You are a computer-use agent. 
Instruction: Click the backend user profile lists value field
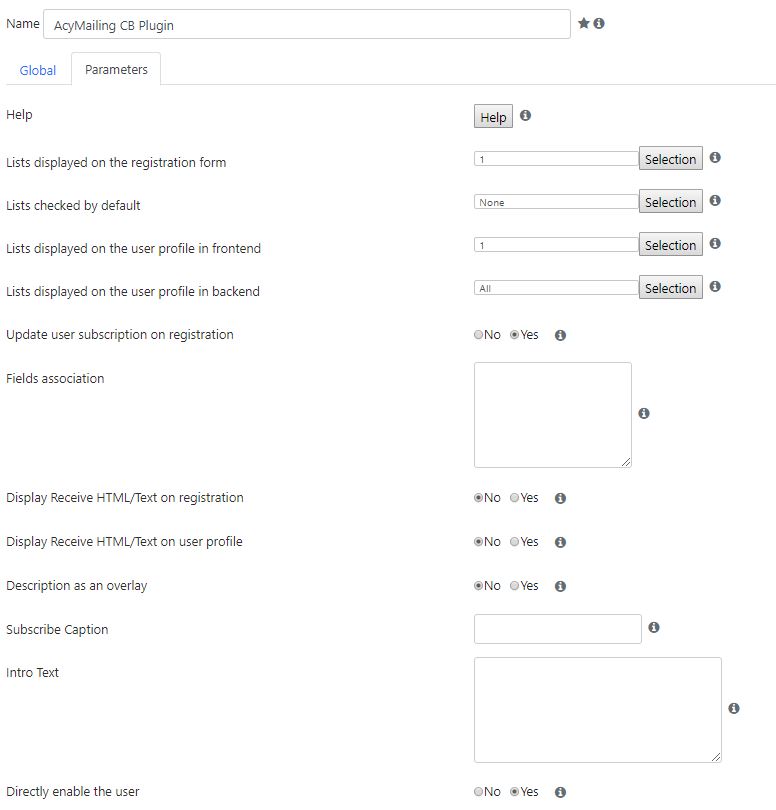[x=556, y=287]
